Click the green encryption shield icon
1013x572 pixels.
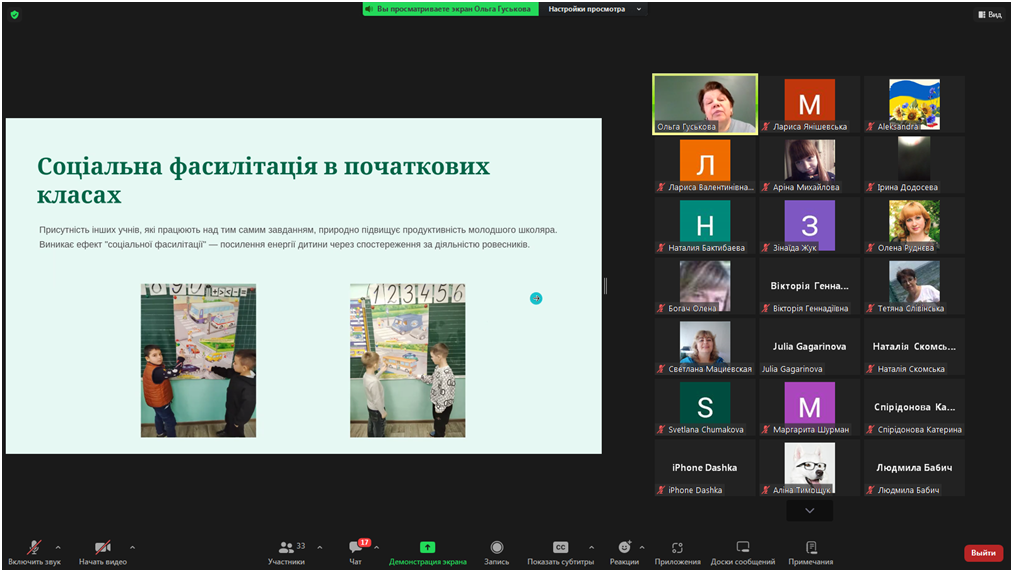(x=14, y=14)
